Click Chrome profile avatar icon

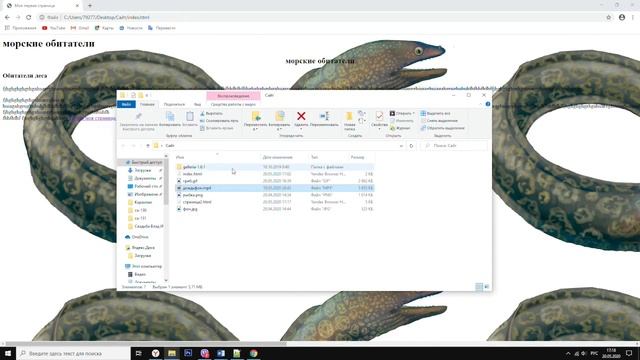coord(622,18)
